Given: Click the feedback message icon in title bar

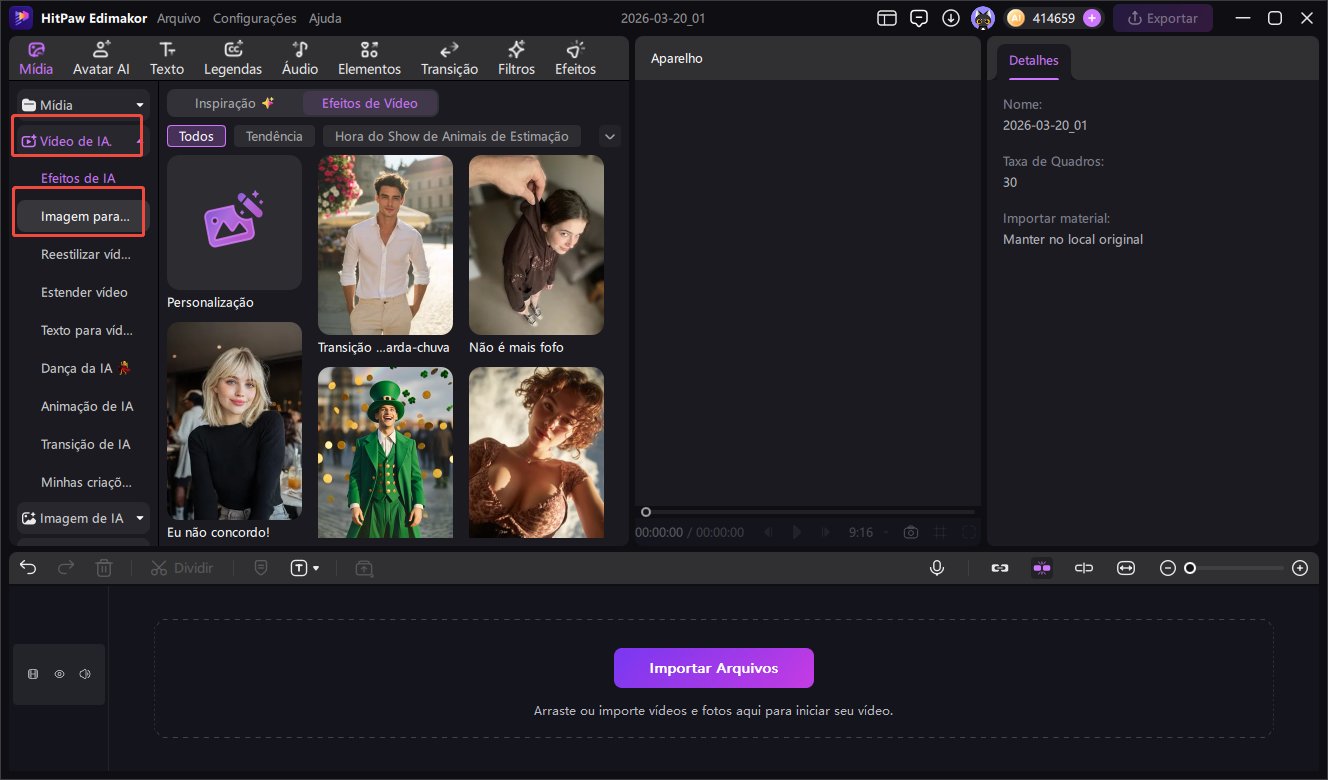Looking at the screenshot, I should tap(918, 18).
